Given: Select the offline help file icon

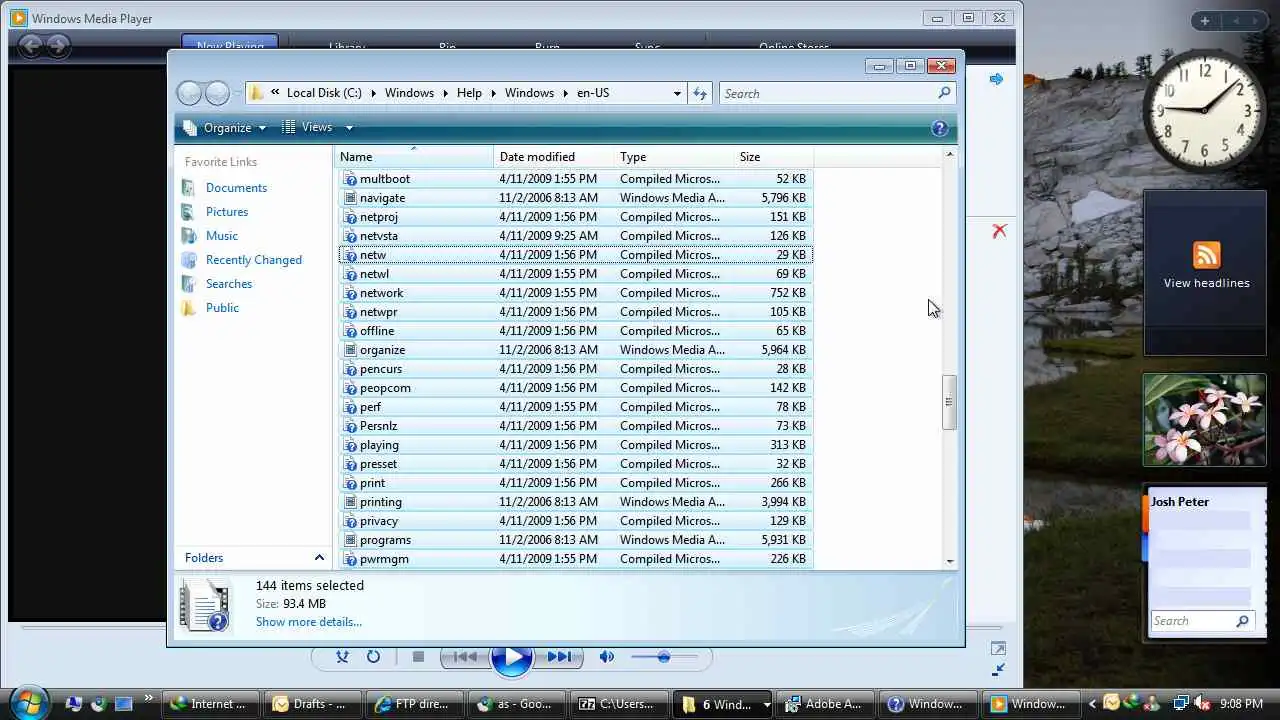Looking at the screenshot, I should (x=350, y=331).
